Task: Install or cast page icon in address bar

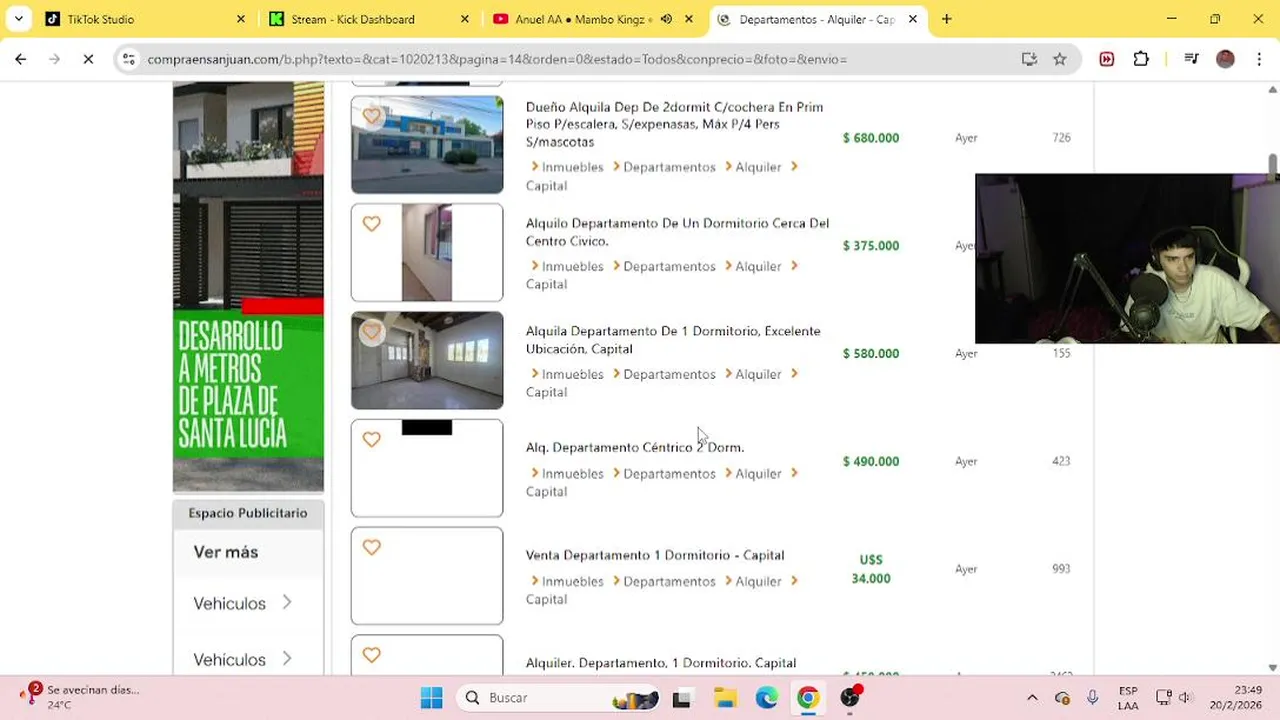Action: (1029, 59)
